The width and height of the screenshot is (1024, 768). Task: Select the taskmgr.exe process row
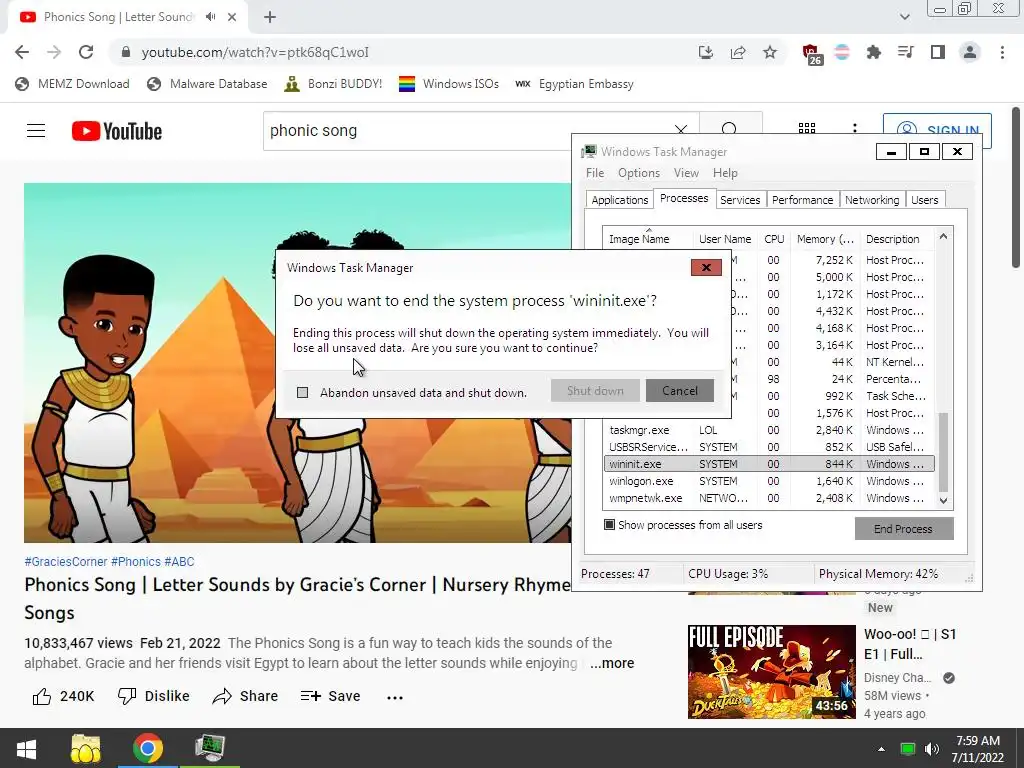[x=769, y=430]
